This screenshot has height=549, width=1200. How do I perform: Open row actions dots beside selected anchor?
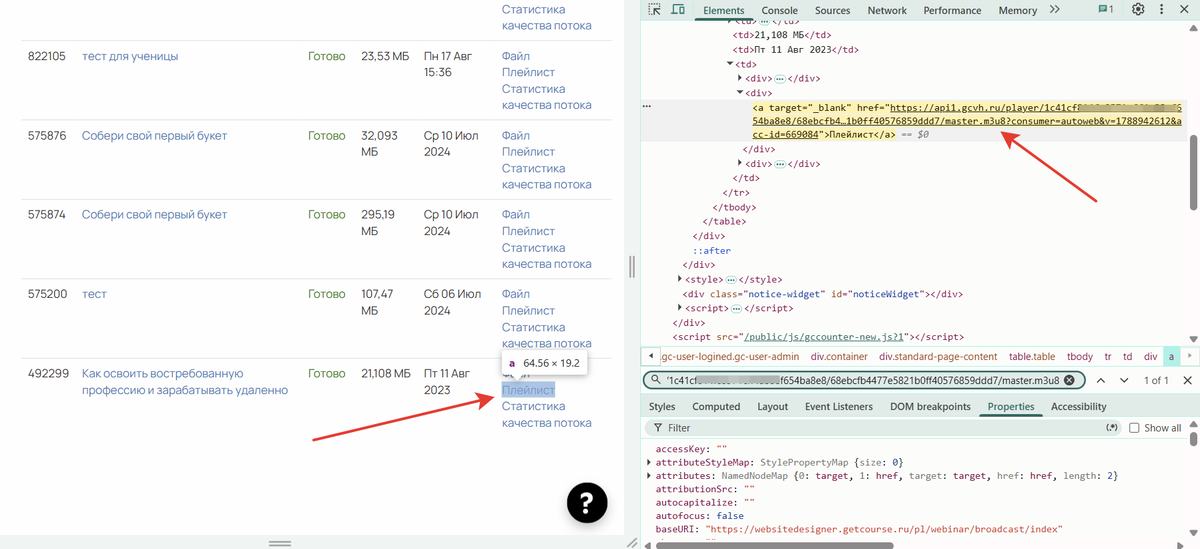tap(647, 106)
